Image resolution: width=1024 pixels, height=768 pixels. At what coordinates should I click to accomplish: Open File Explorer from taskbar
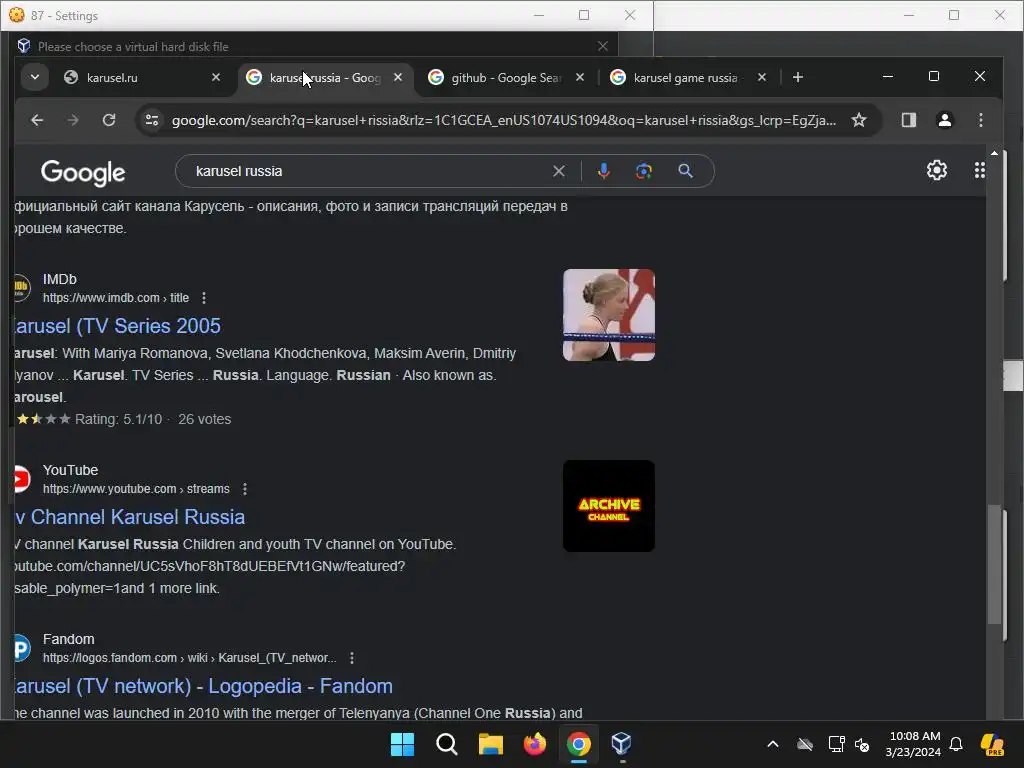tap(490, 744)
